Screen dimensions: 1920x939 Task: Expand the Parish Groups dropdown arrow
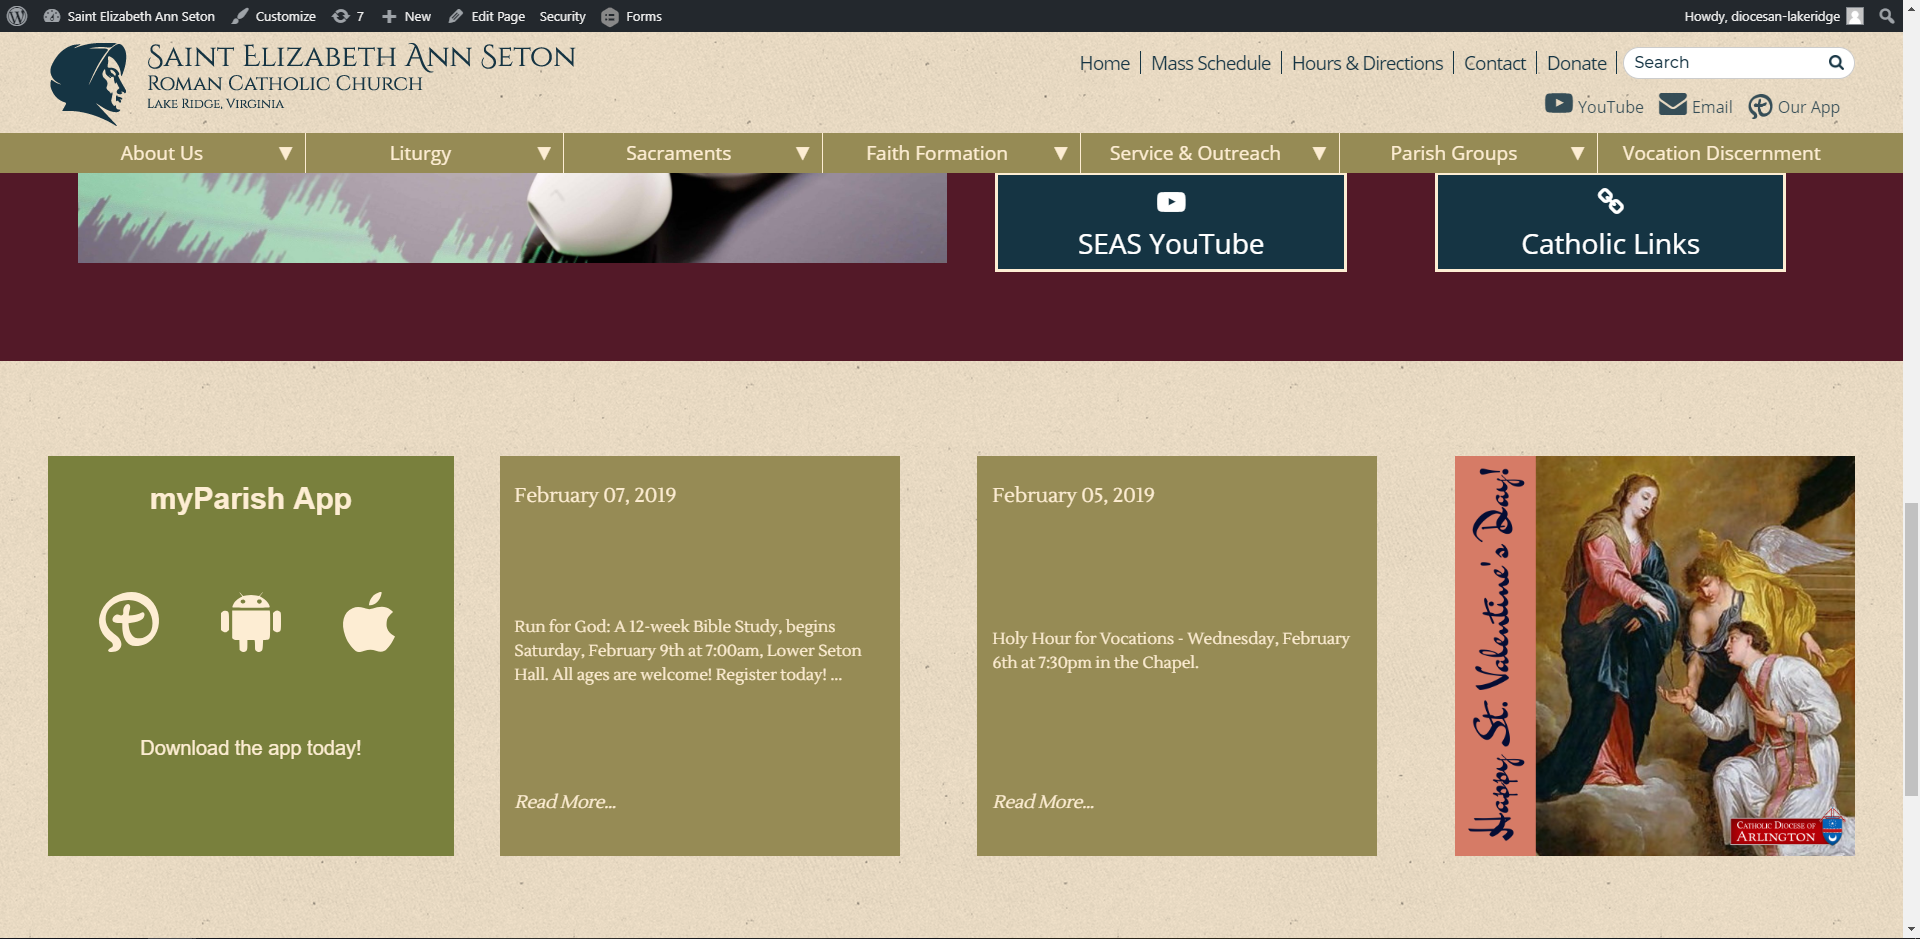tap(1577, 153)
